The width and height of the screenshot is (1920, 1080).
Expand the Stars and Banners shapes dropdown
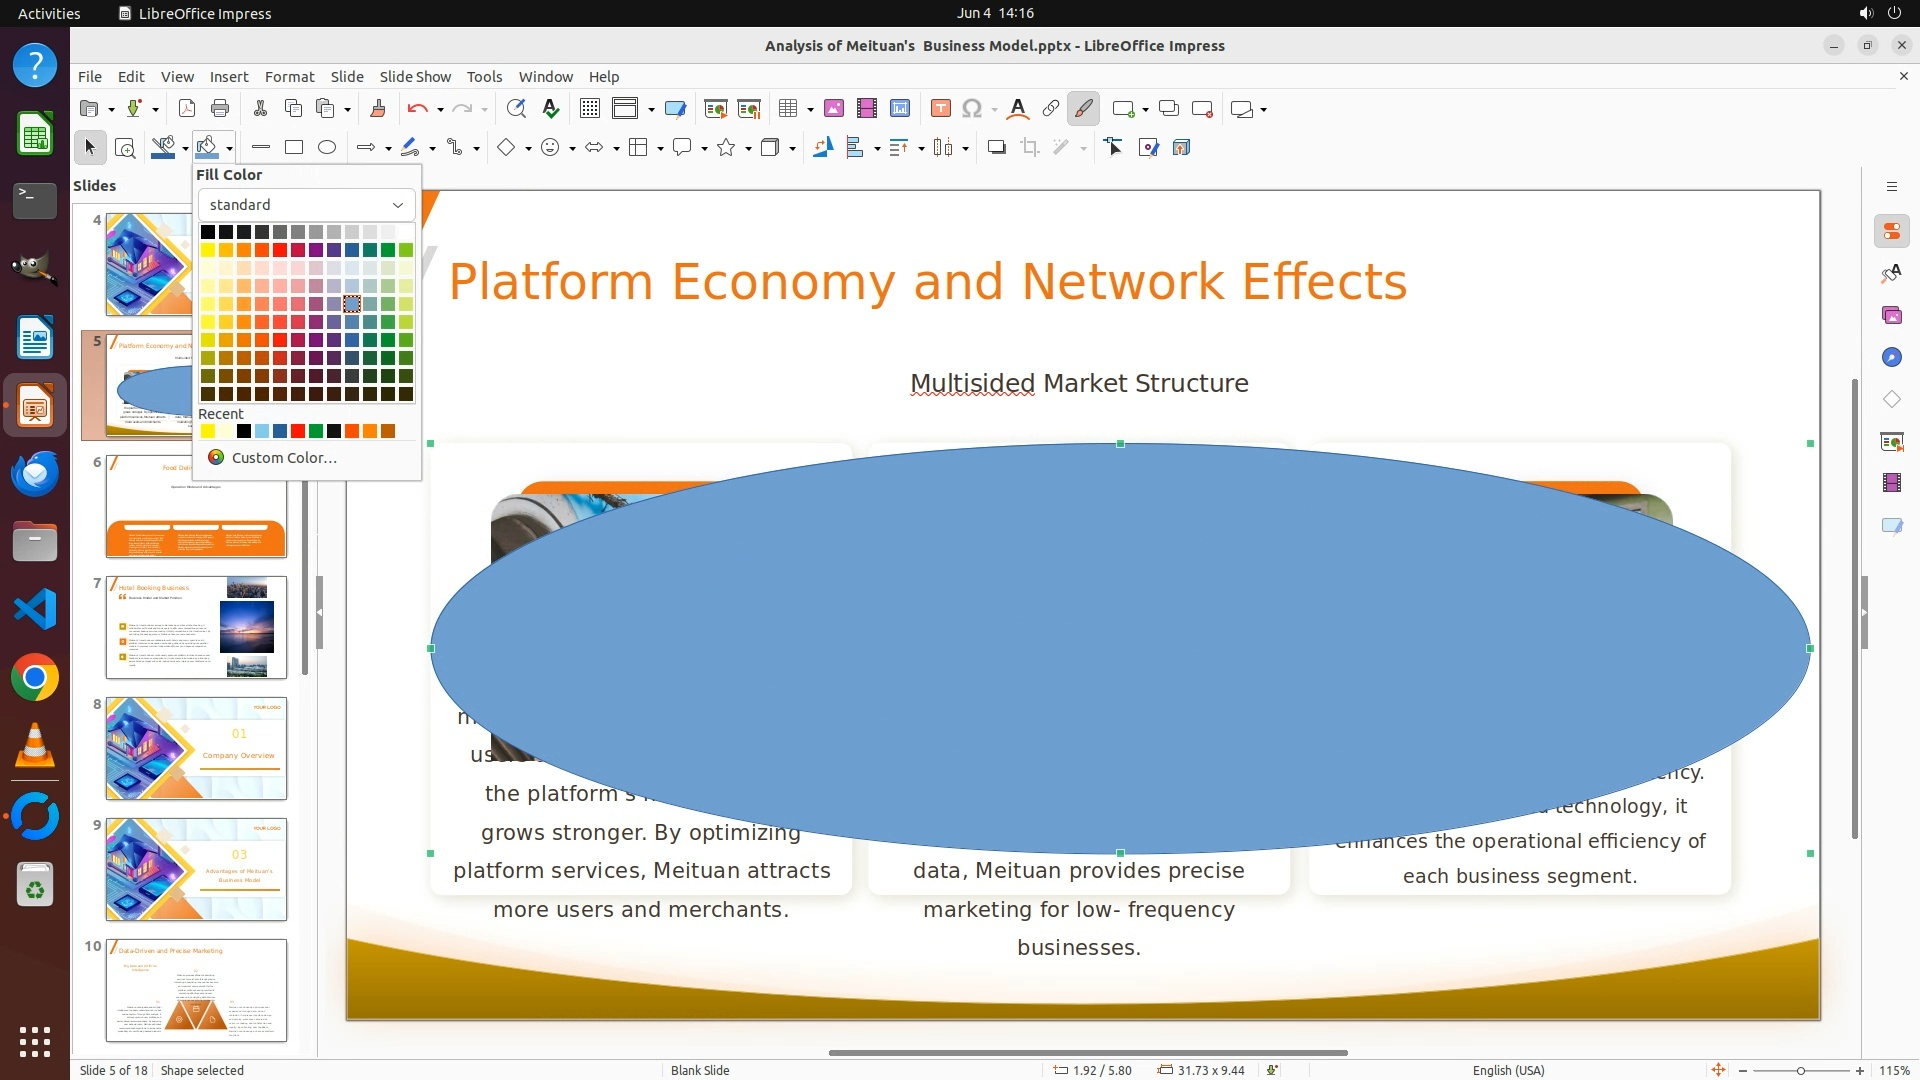click(748, 148)
